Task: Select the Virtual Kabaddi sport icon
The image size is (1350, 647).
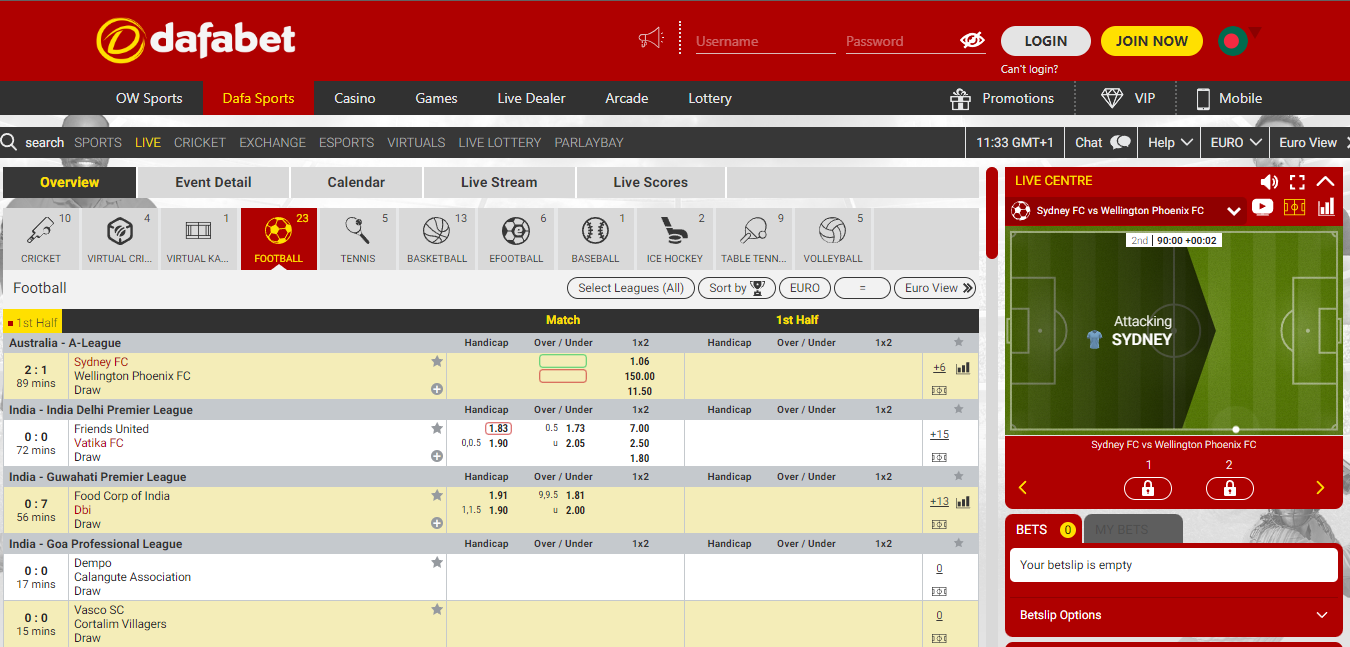Action: [x=198, y=239]
